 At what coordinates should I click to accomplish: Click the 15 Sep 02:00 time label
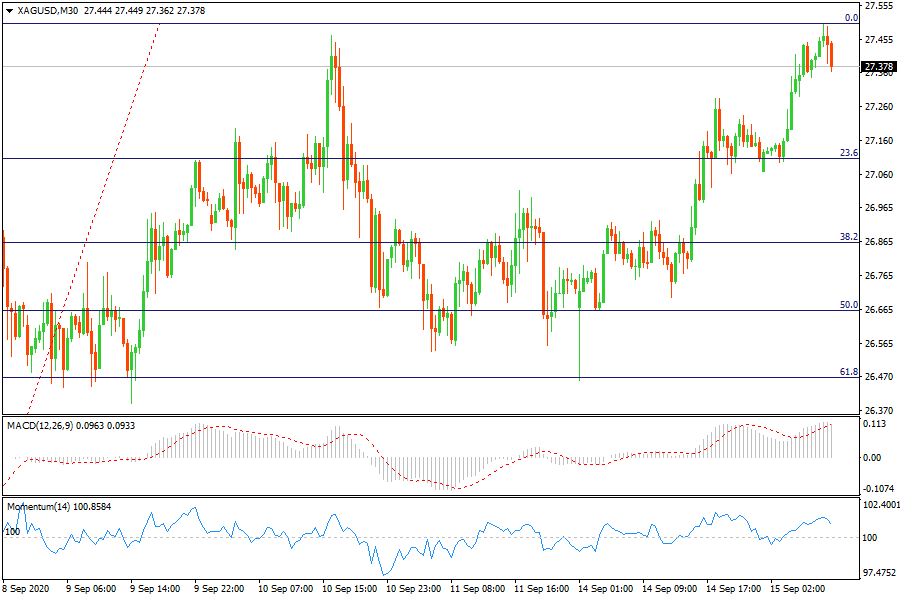(x=796, y=590)
